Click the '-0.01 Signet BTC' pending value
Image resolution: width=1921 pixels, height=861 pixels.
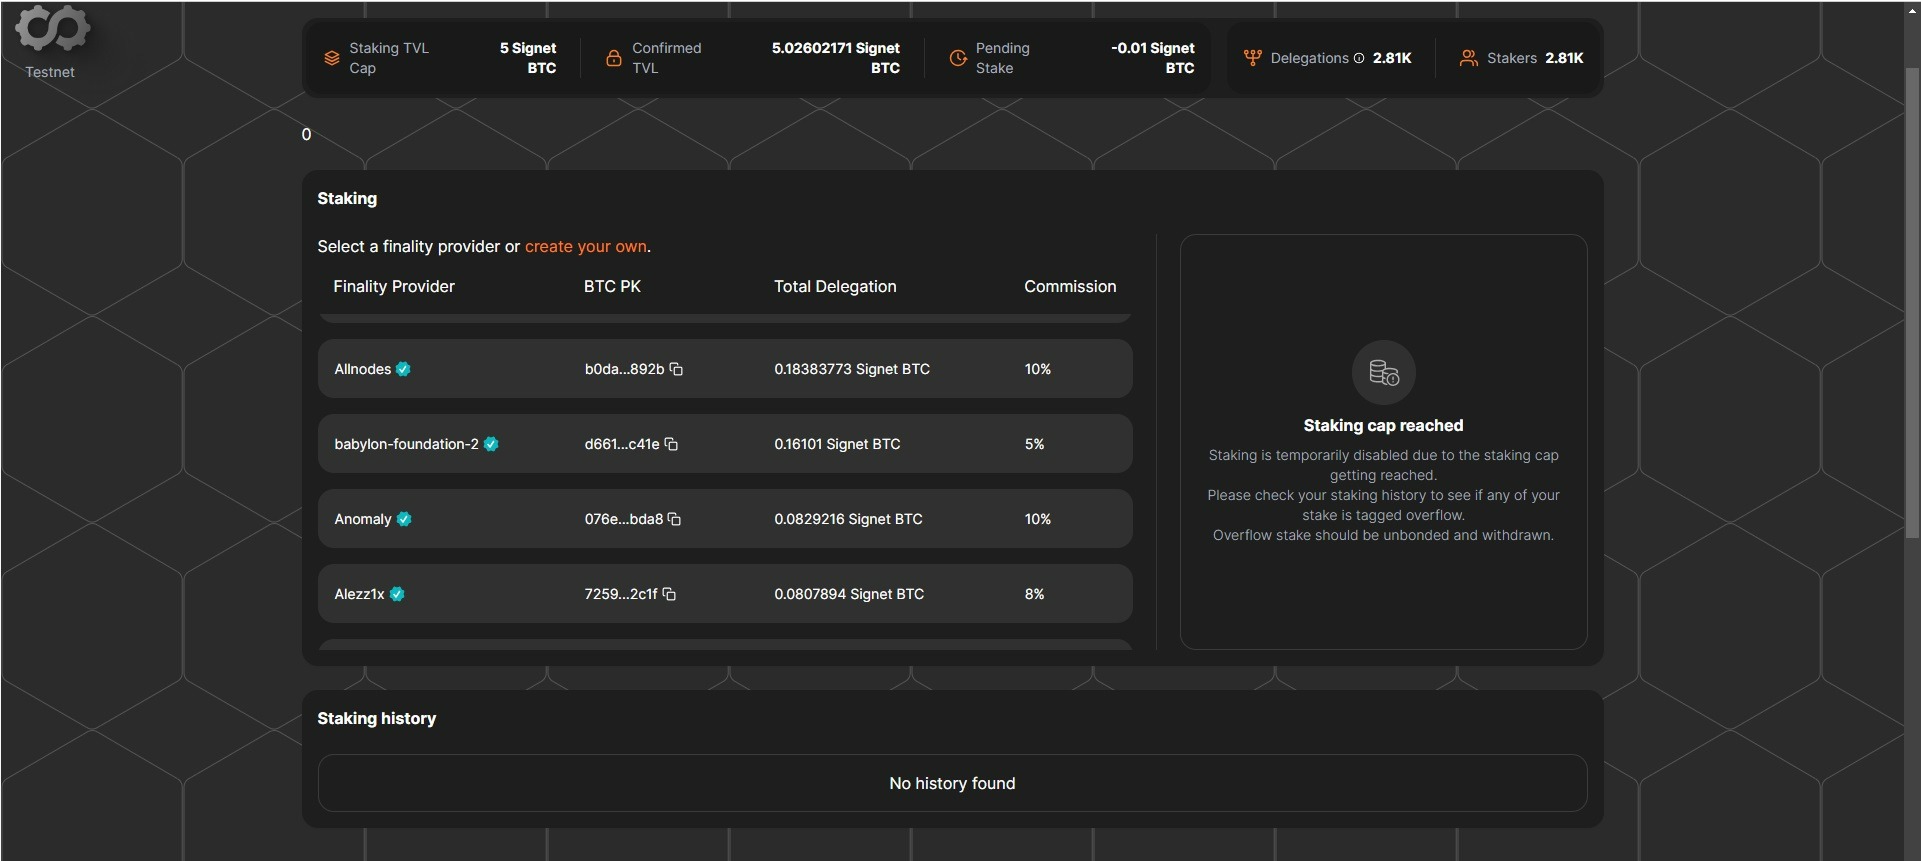click(x=1153, y=58)
